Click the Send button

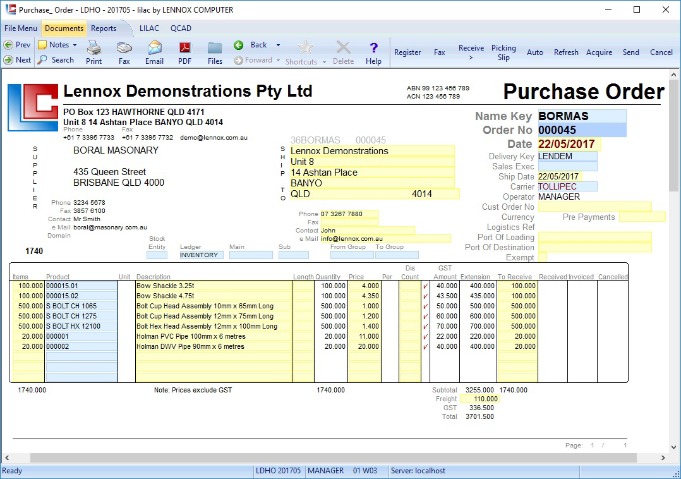(x=631, y=52)
